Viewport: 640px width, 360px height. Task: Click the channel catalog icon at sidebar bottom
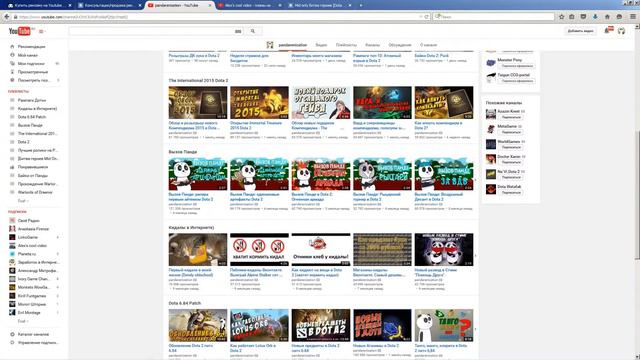[12, 334]
